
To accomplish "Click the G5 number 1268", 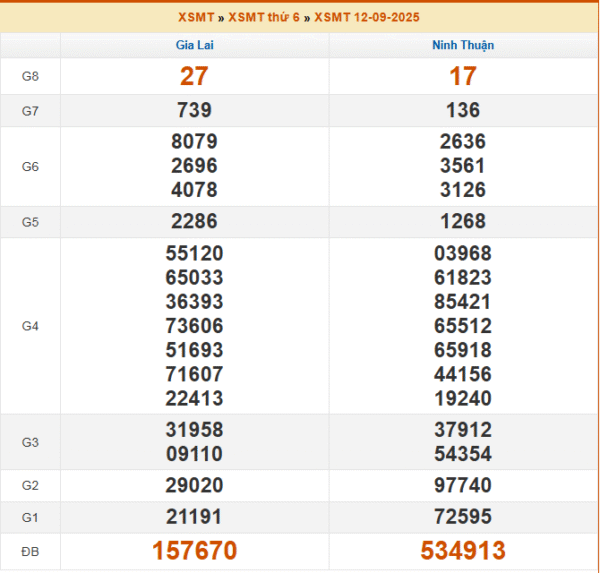I will click(x=463, y=221).
